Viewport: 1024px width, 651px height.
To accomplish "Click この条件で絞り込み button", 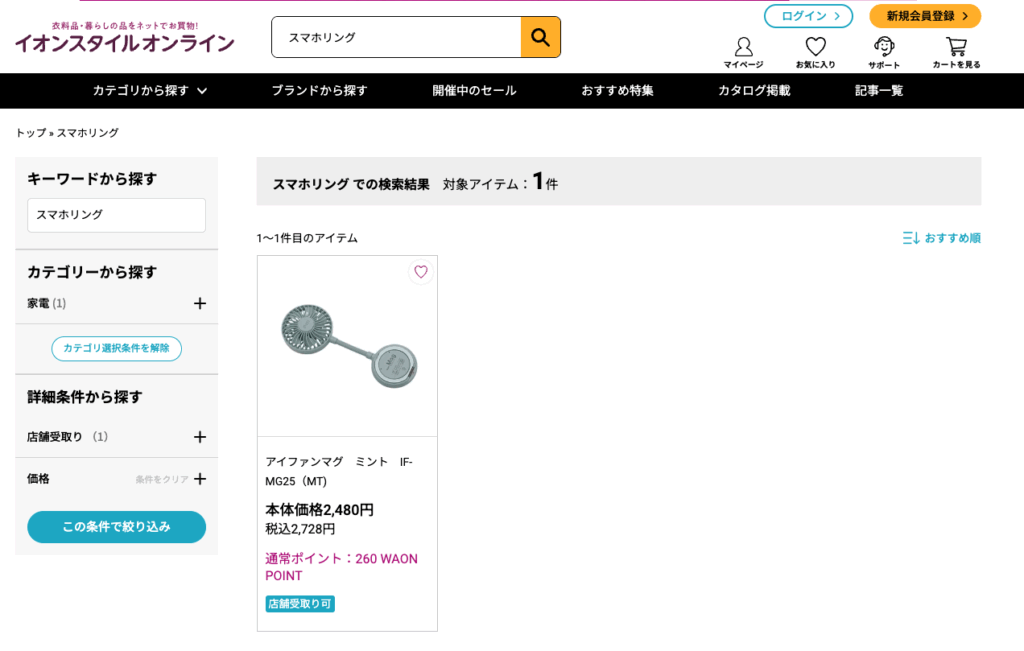I will (116, 527).
